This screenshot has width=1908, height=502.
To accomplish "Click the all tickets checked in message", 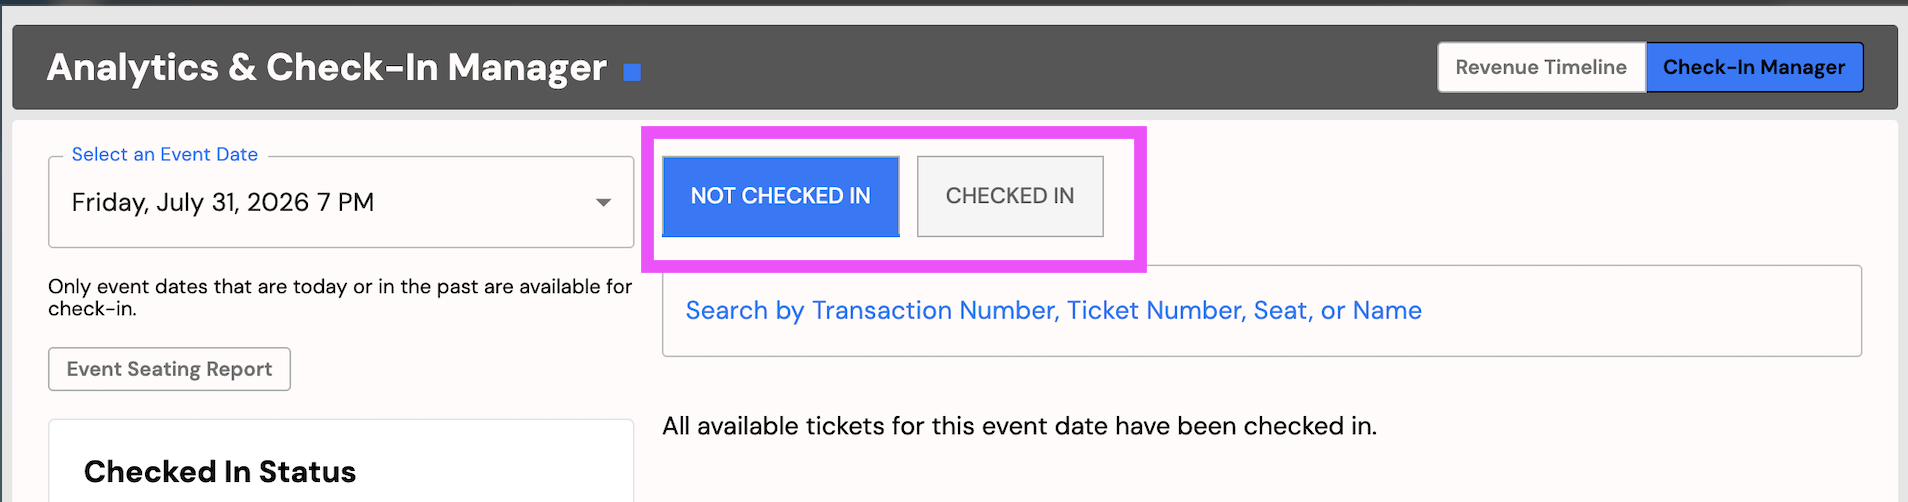I will tap(1019, 426).
